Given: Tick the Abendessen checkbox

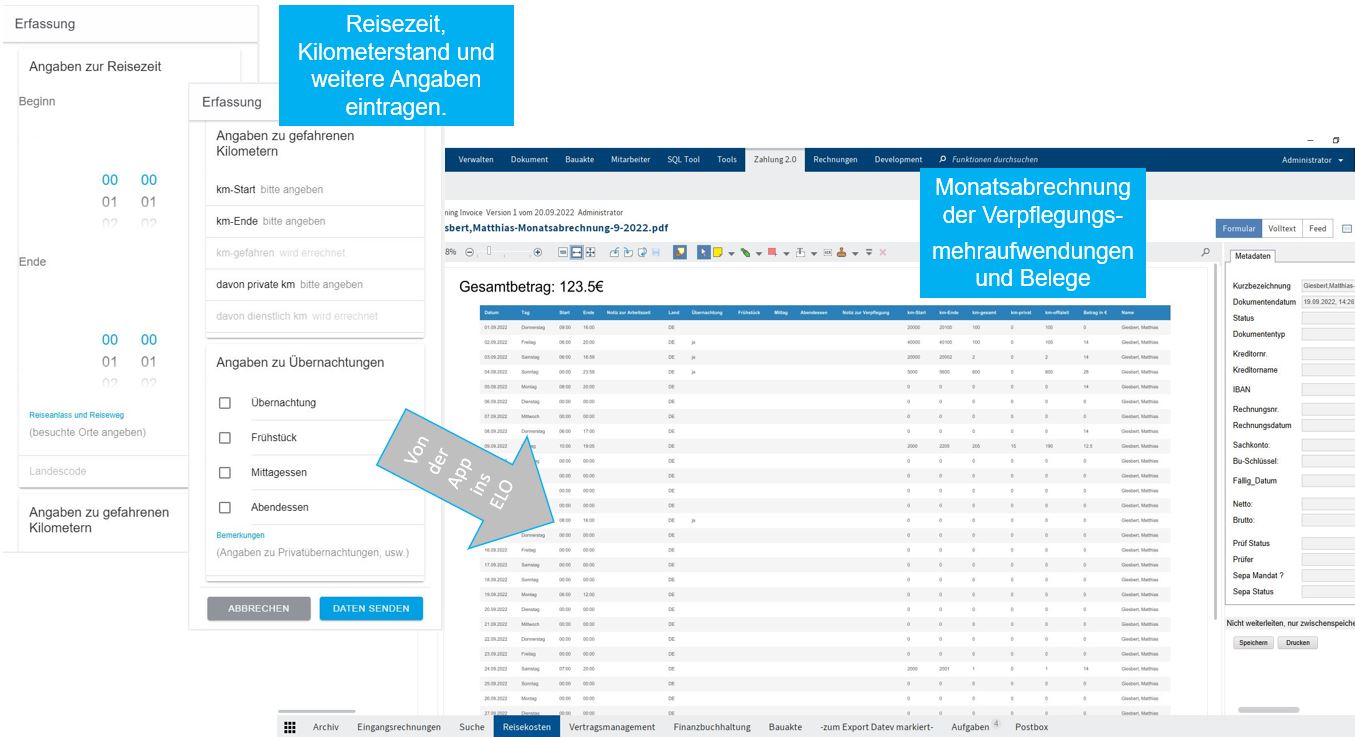Looking at the screenshot, I should click(x=225, y=507).
